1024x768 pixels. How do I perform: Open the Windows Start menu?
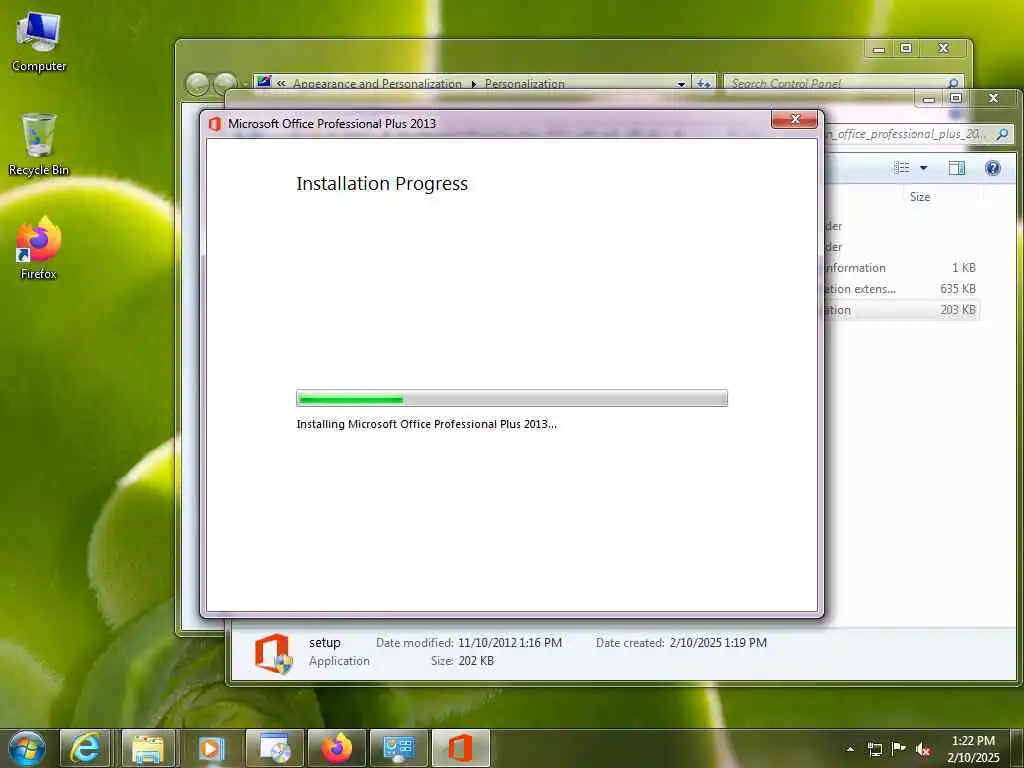[x=27, y=748]
